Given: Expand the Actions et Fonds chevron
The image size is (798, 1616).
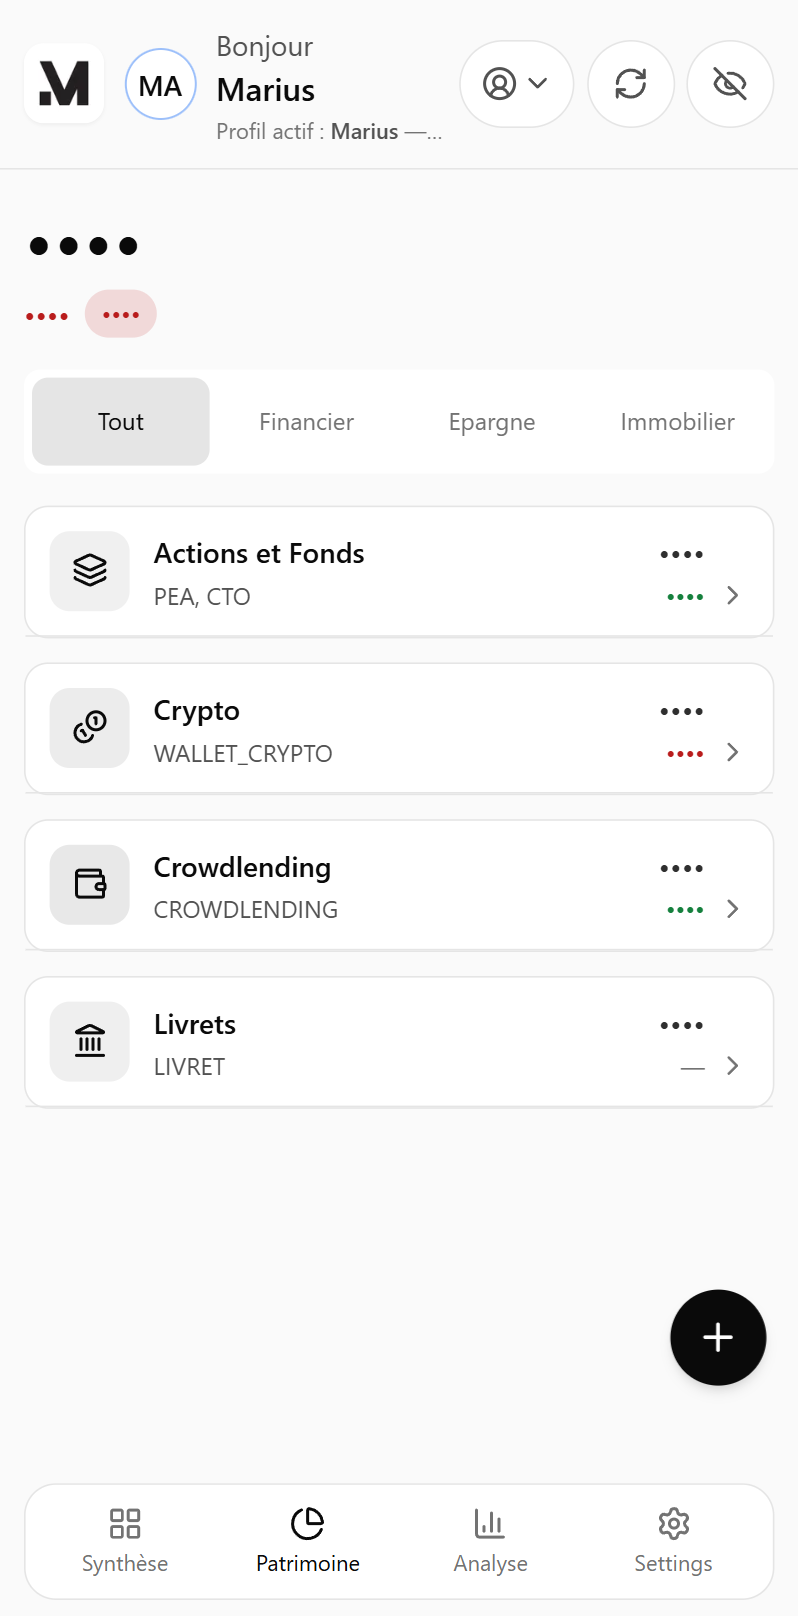Looking at the screenshot, I should tap(733, 596).
